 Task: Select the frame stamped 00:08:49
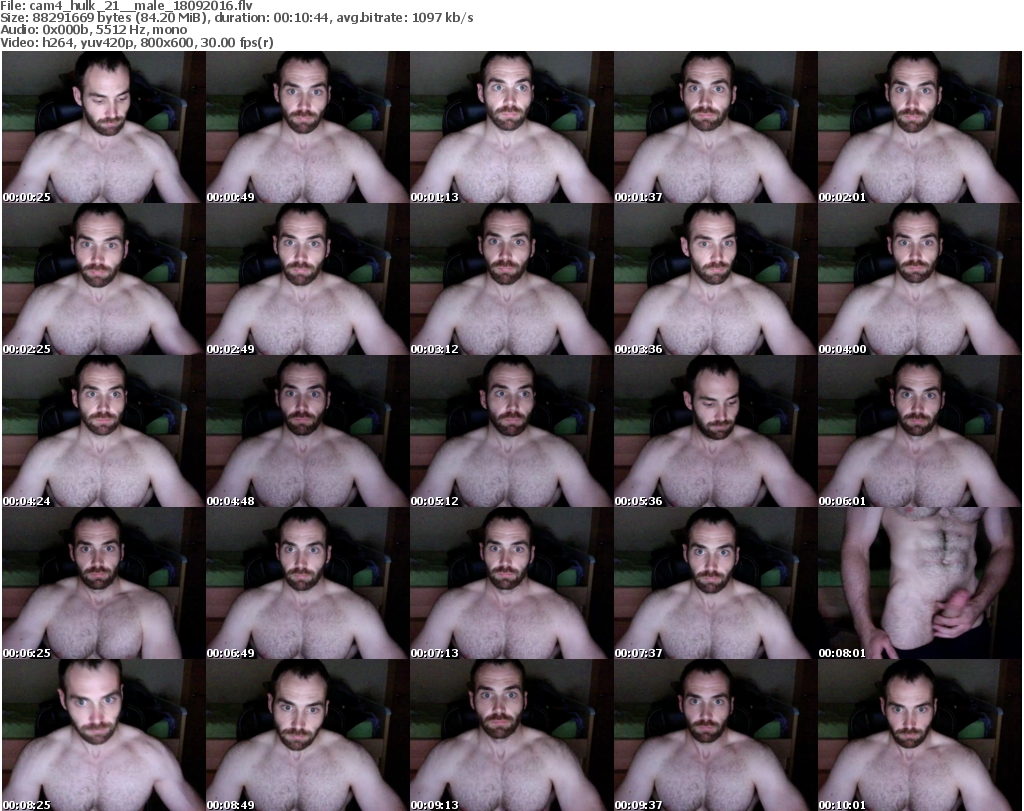[x=308, y=735]
